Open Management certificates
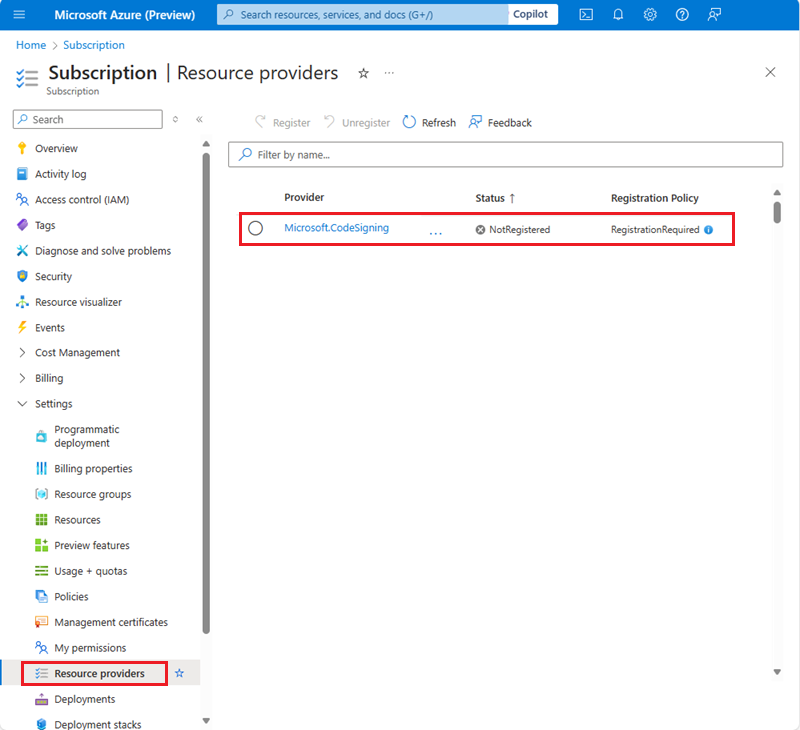 110,622
